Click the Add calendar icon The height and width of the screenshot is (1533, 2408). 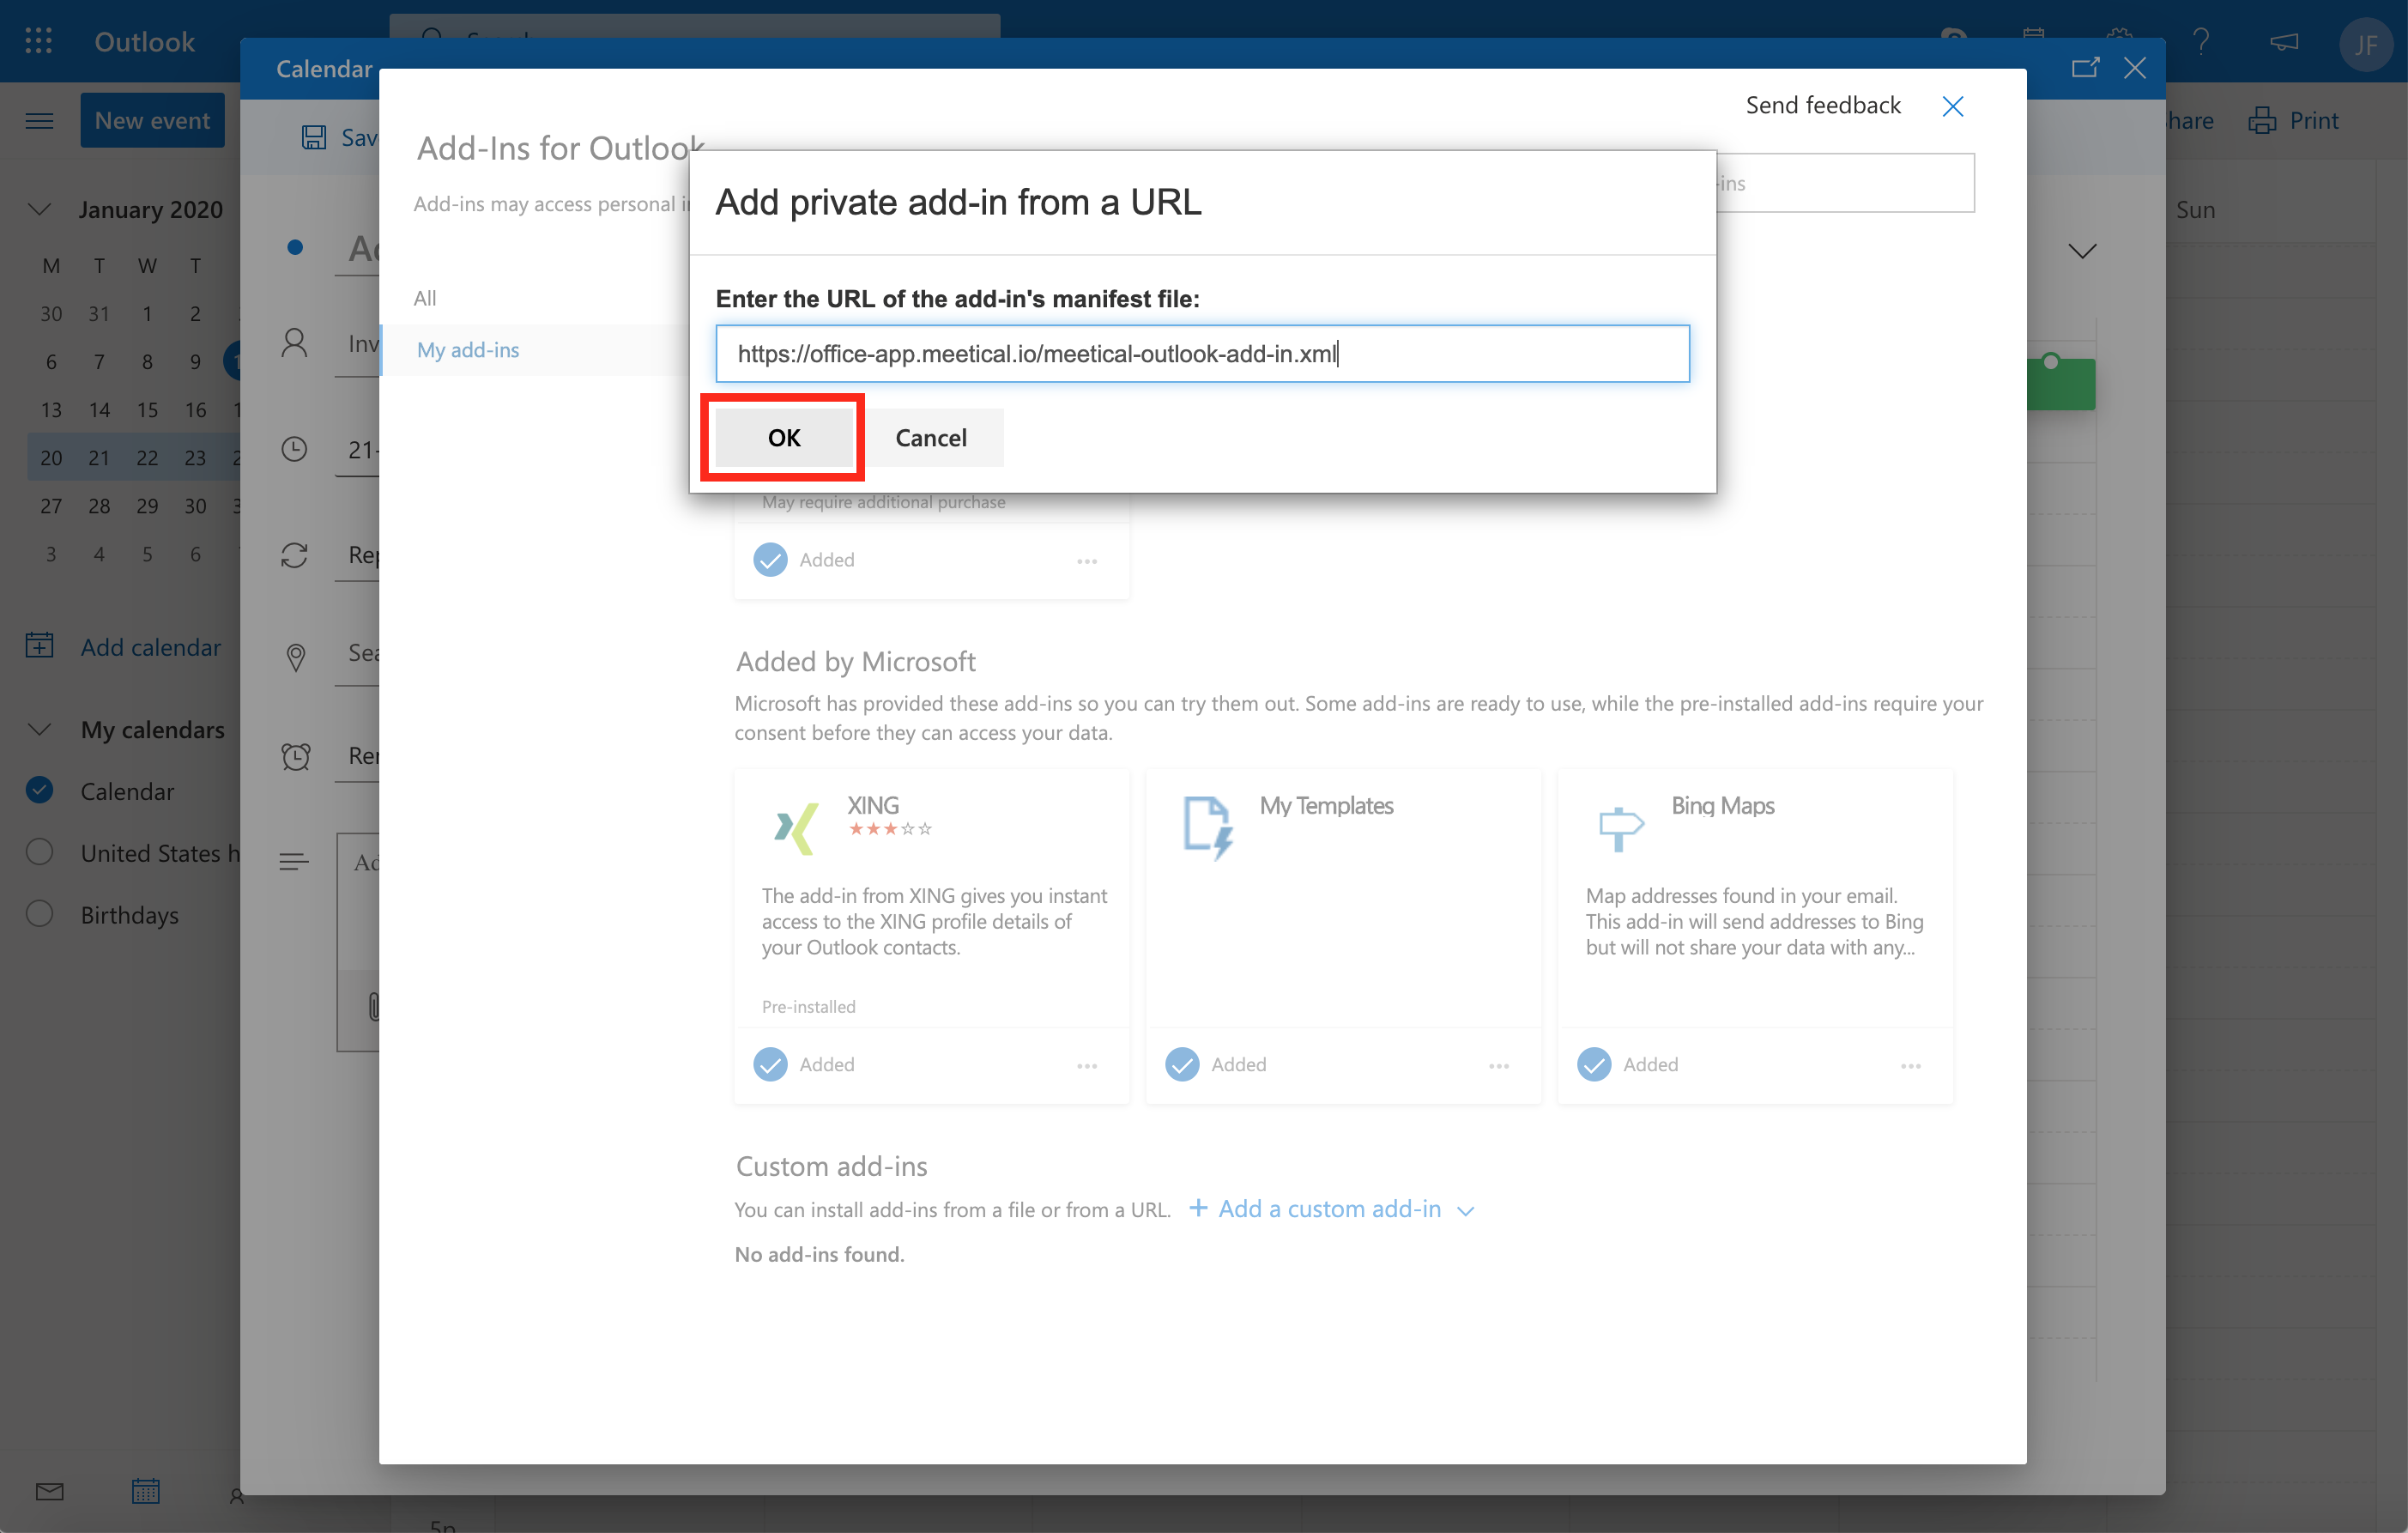coord(39,645)
